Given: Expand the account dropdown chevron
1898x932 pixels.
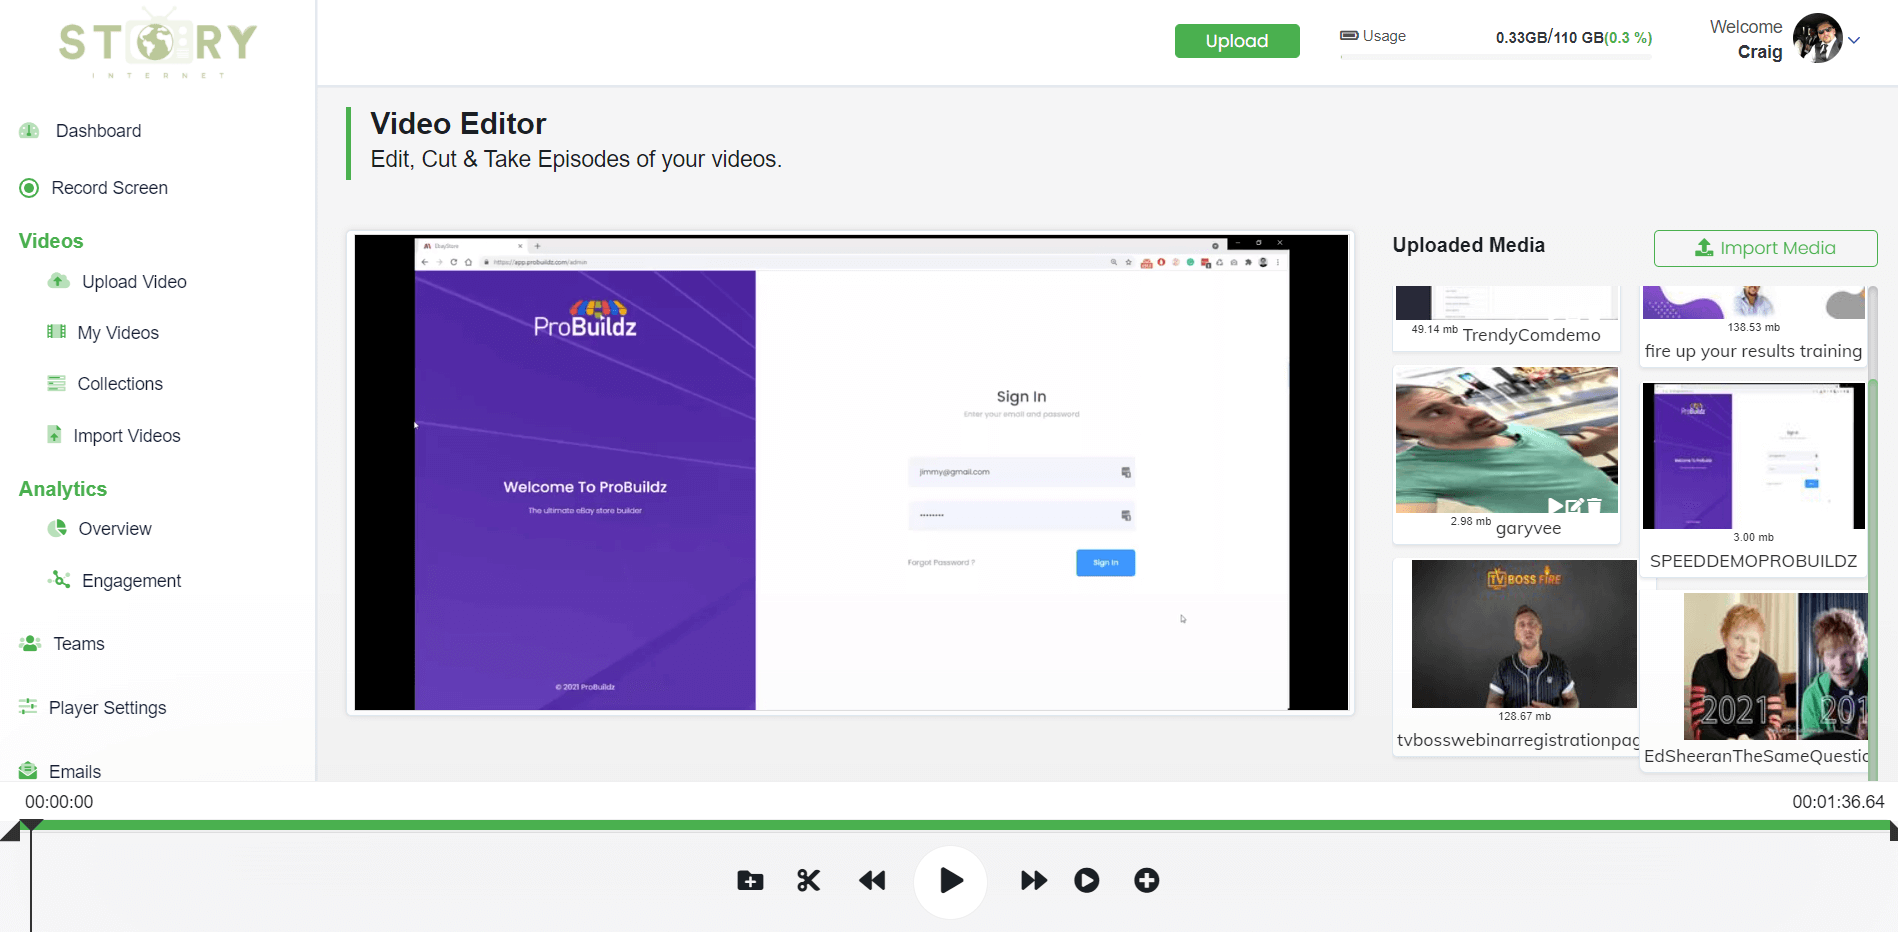Looking at the screenshot, I should [1854, 40].
